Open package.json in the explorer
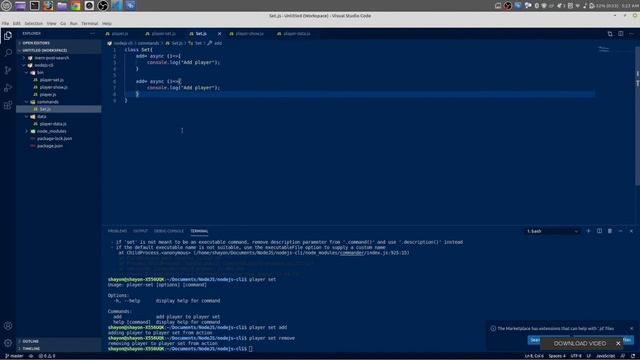 [x=50, y=146]
